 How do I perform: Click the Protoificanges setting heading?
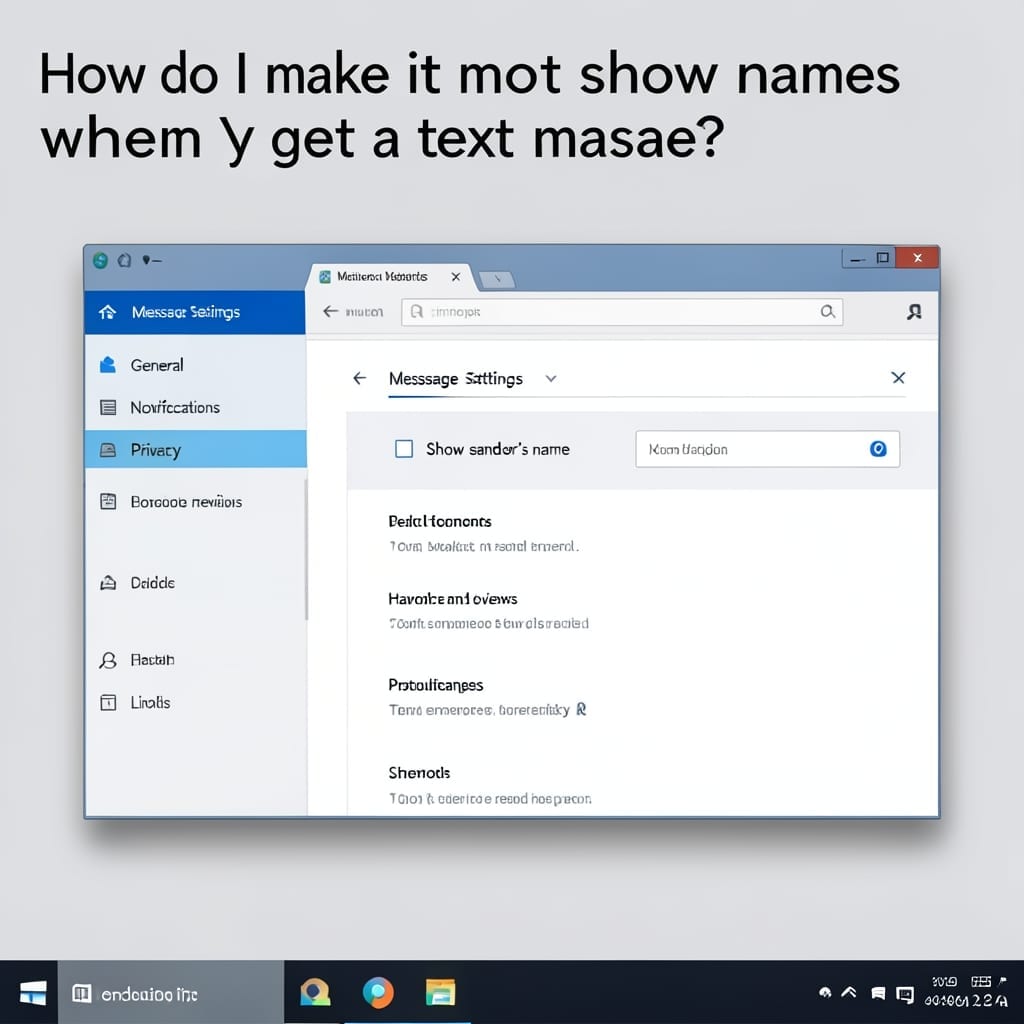(436, 685)
